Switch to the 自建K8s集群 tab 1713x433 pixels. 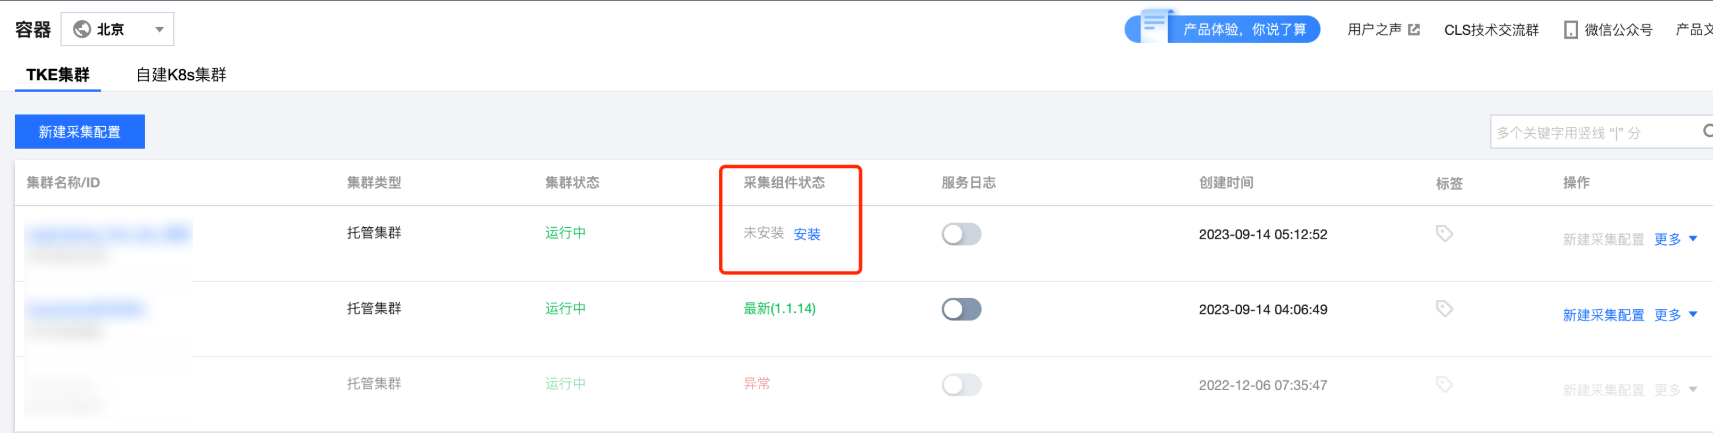click(x=181, y=75)
